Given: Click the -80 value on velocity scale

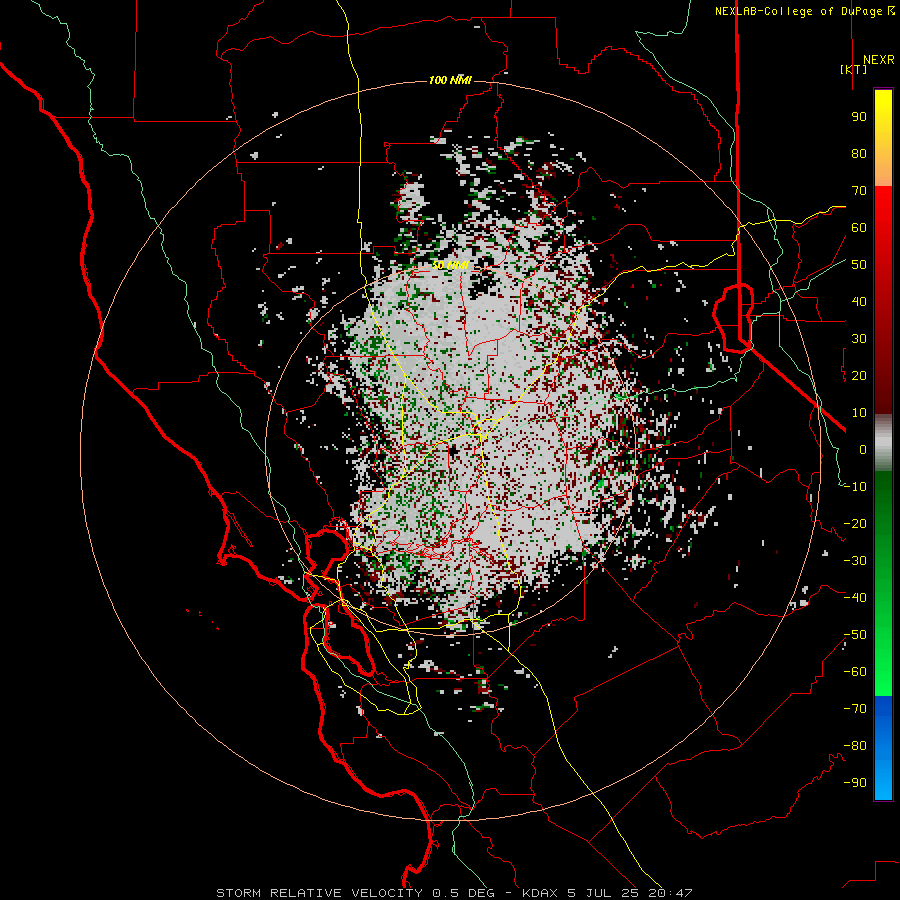Looking at the screenshot, I should (x=855, y=746).
